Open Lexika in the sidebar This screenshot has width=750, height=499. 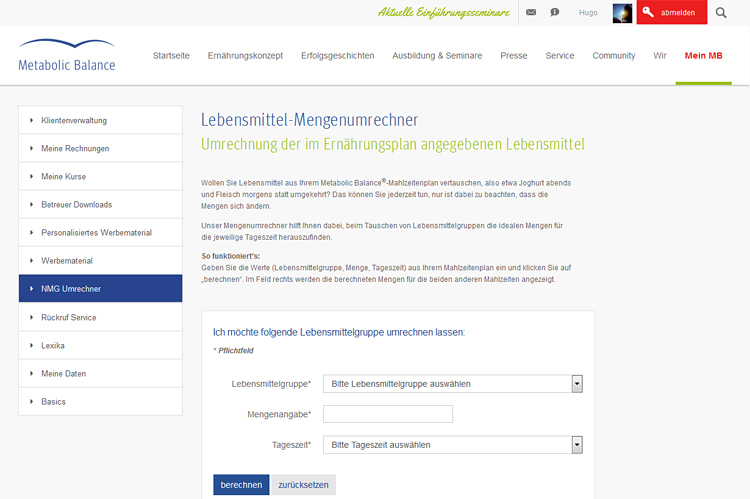100,345
